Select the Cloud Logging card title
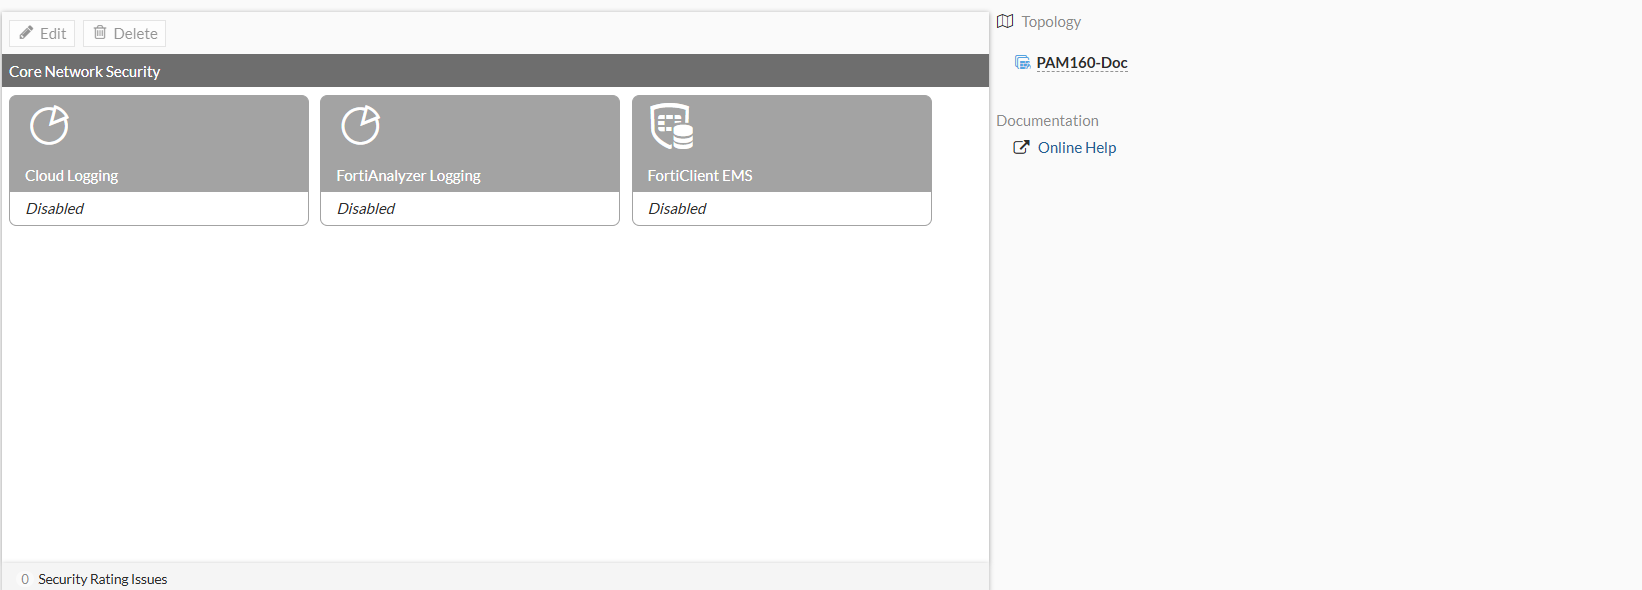This screenshot has width=1642, height=590. (72, 175)
